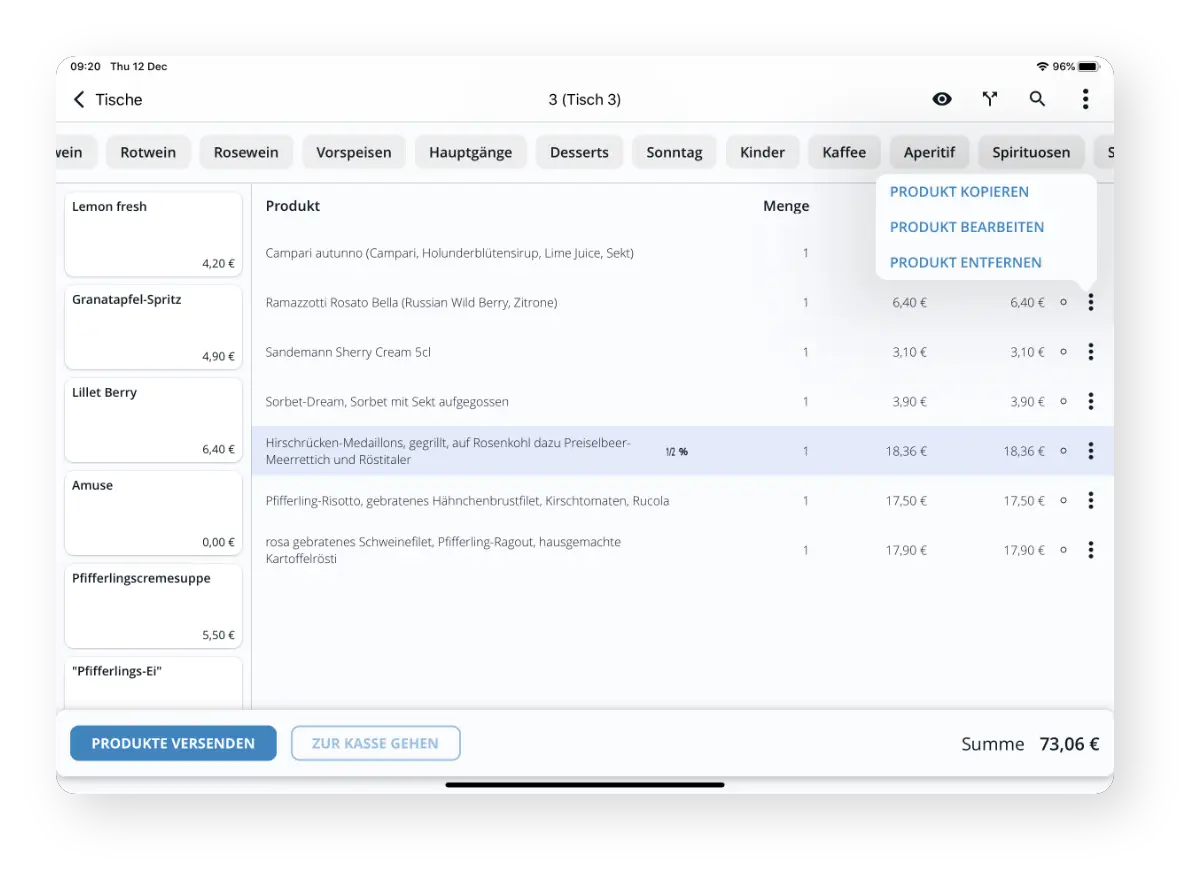The image size is (1202, 882).
Task: Select Produkt entfernen in popup menu
Action: [965, 263]
